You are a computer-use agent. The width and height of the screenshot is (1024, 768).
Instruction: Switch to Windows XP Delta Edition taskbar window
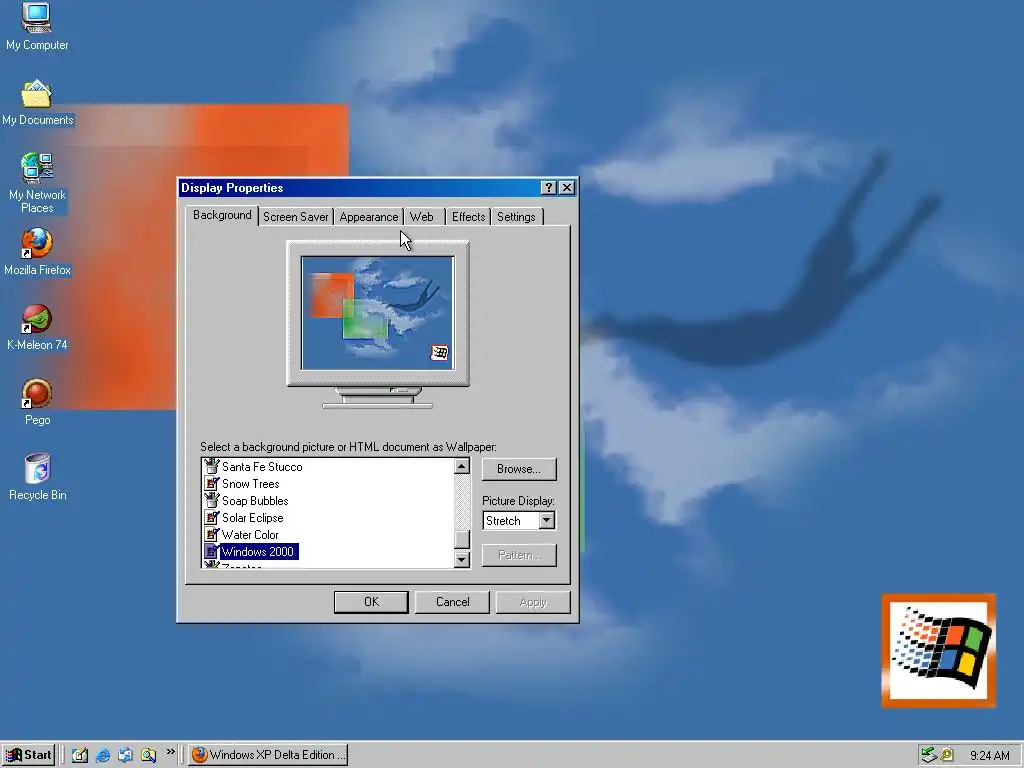tap(268, 755)
